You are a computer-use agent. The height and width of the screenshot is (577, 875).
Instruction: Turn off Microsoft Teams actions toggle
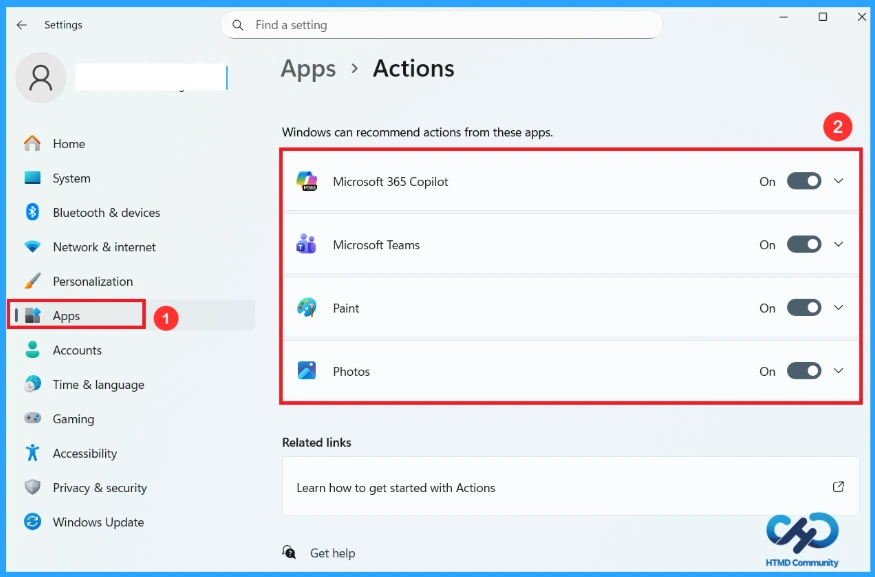(x=804, y=244)
